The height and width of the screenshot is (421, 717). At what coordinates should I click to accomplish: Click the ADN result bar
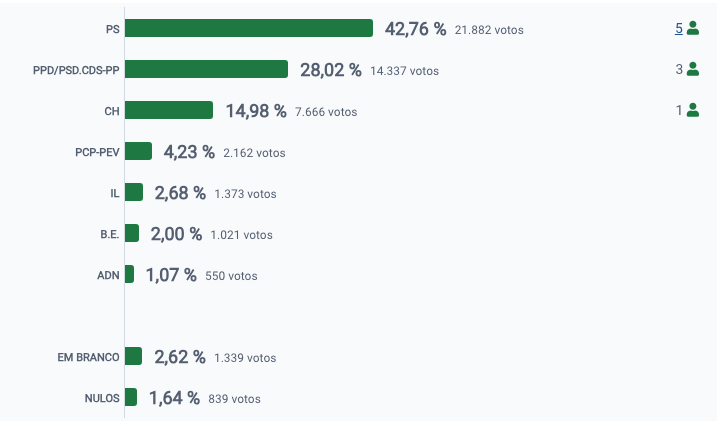129,275
